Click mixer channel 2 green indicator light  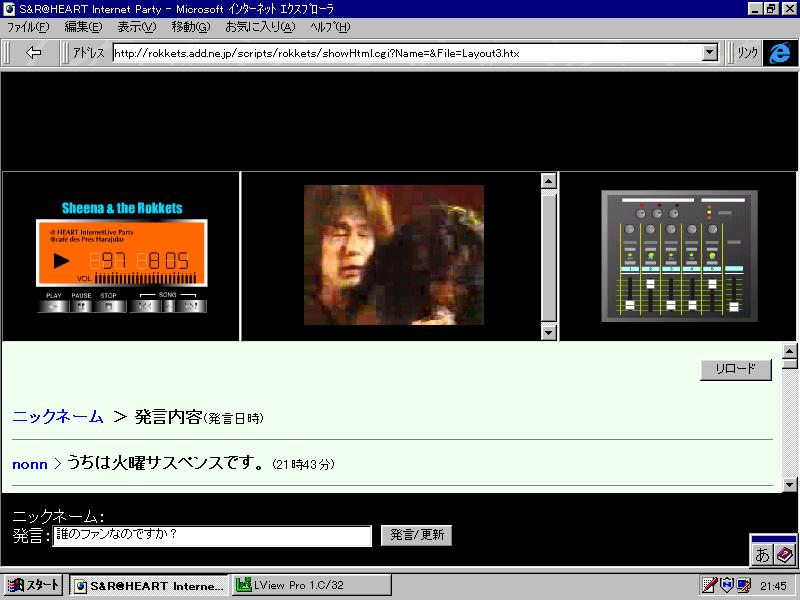point(651,255)
